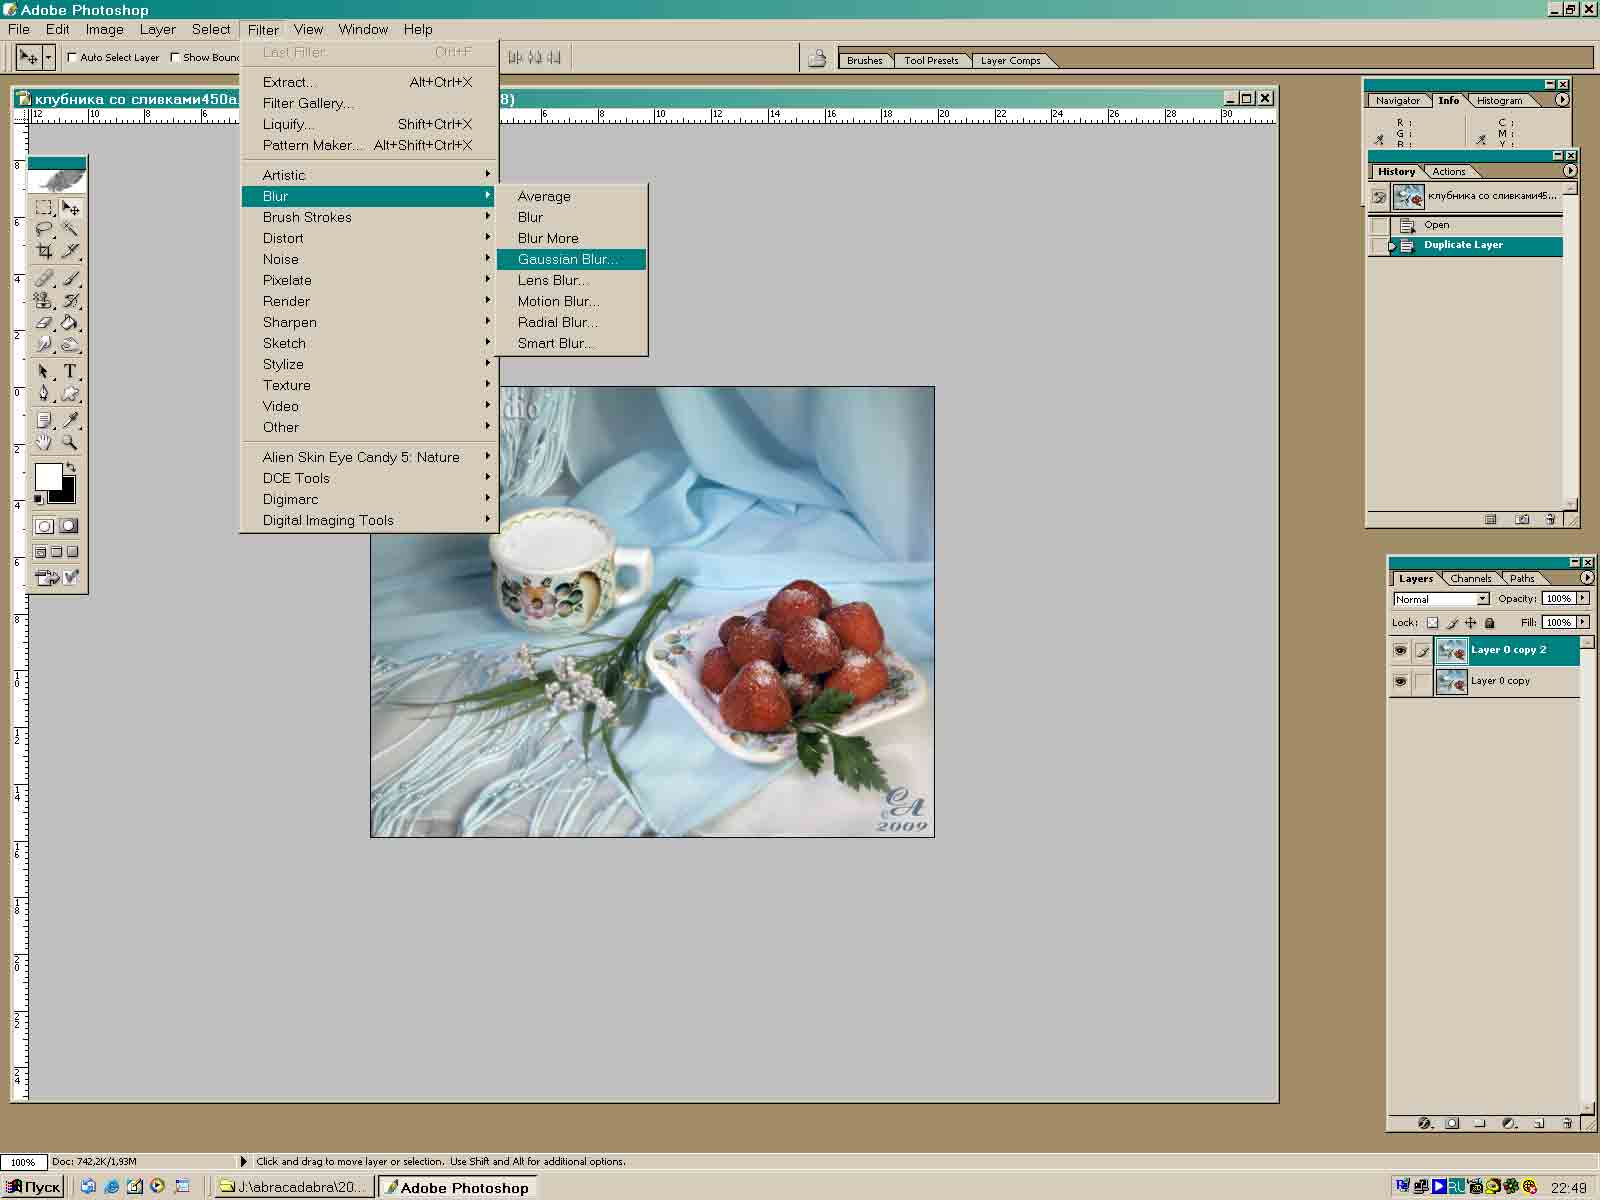Click the white foreground color swatch
This screenshot has width=1600, height=1200.
click(47, 477)
